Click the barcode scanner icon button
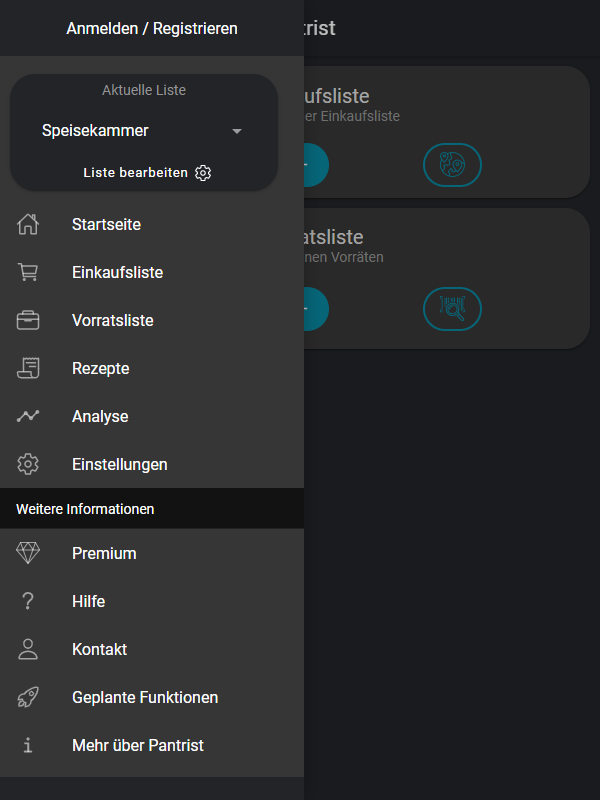 (x=452, y=309)
